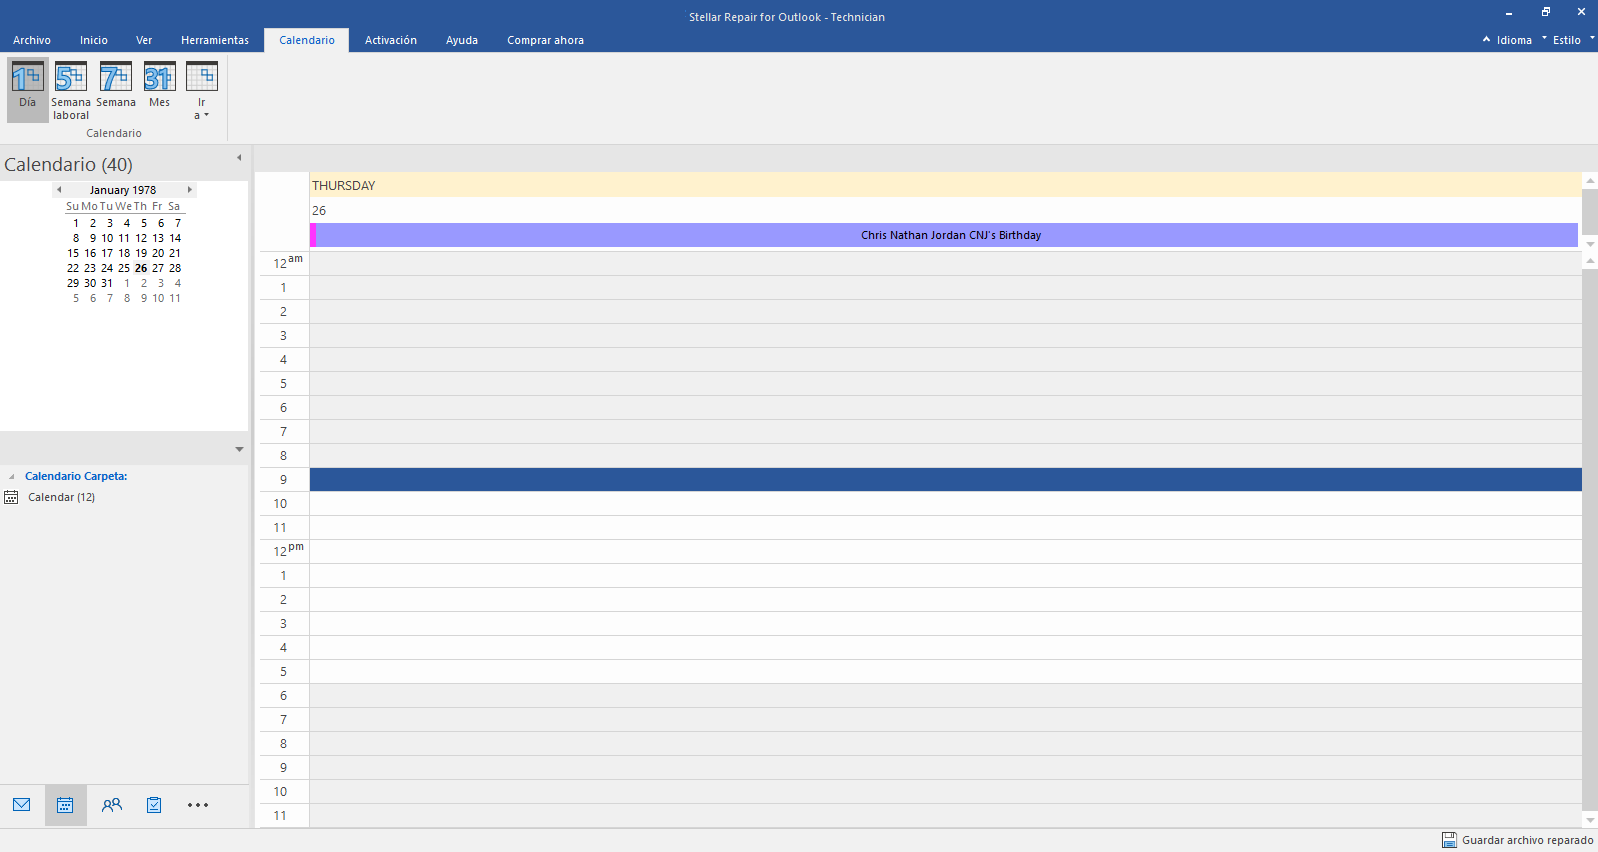Open the Ver tab

tap(144, 40)
